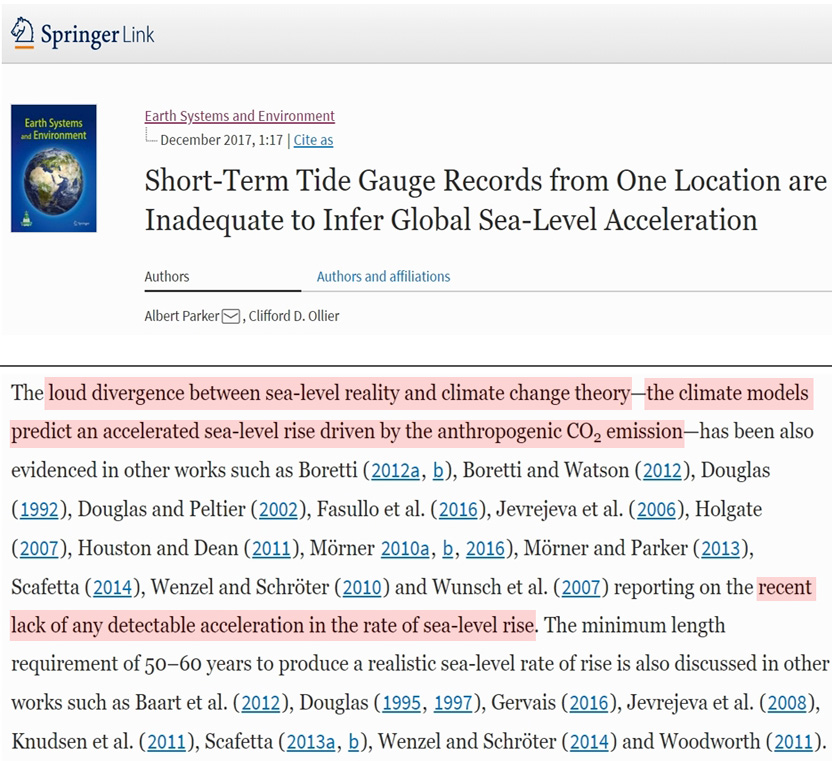The height and width of the screenshot is (761, 832).
Task: Open the Scafetta 2013 b citation link
Action: [354, 742]
